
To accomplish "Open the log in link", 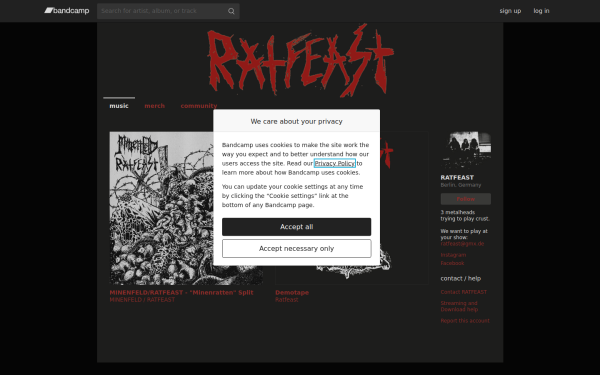I will pos(541,11).
